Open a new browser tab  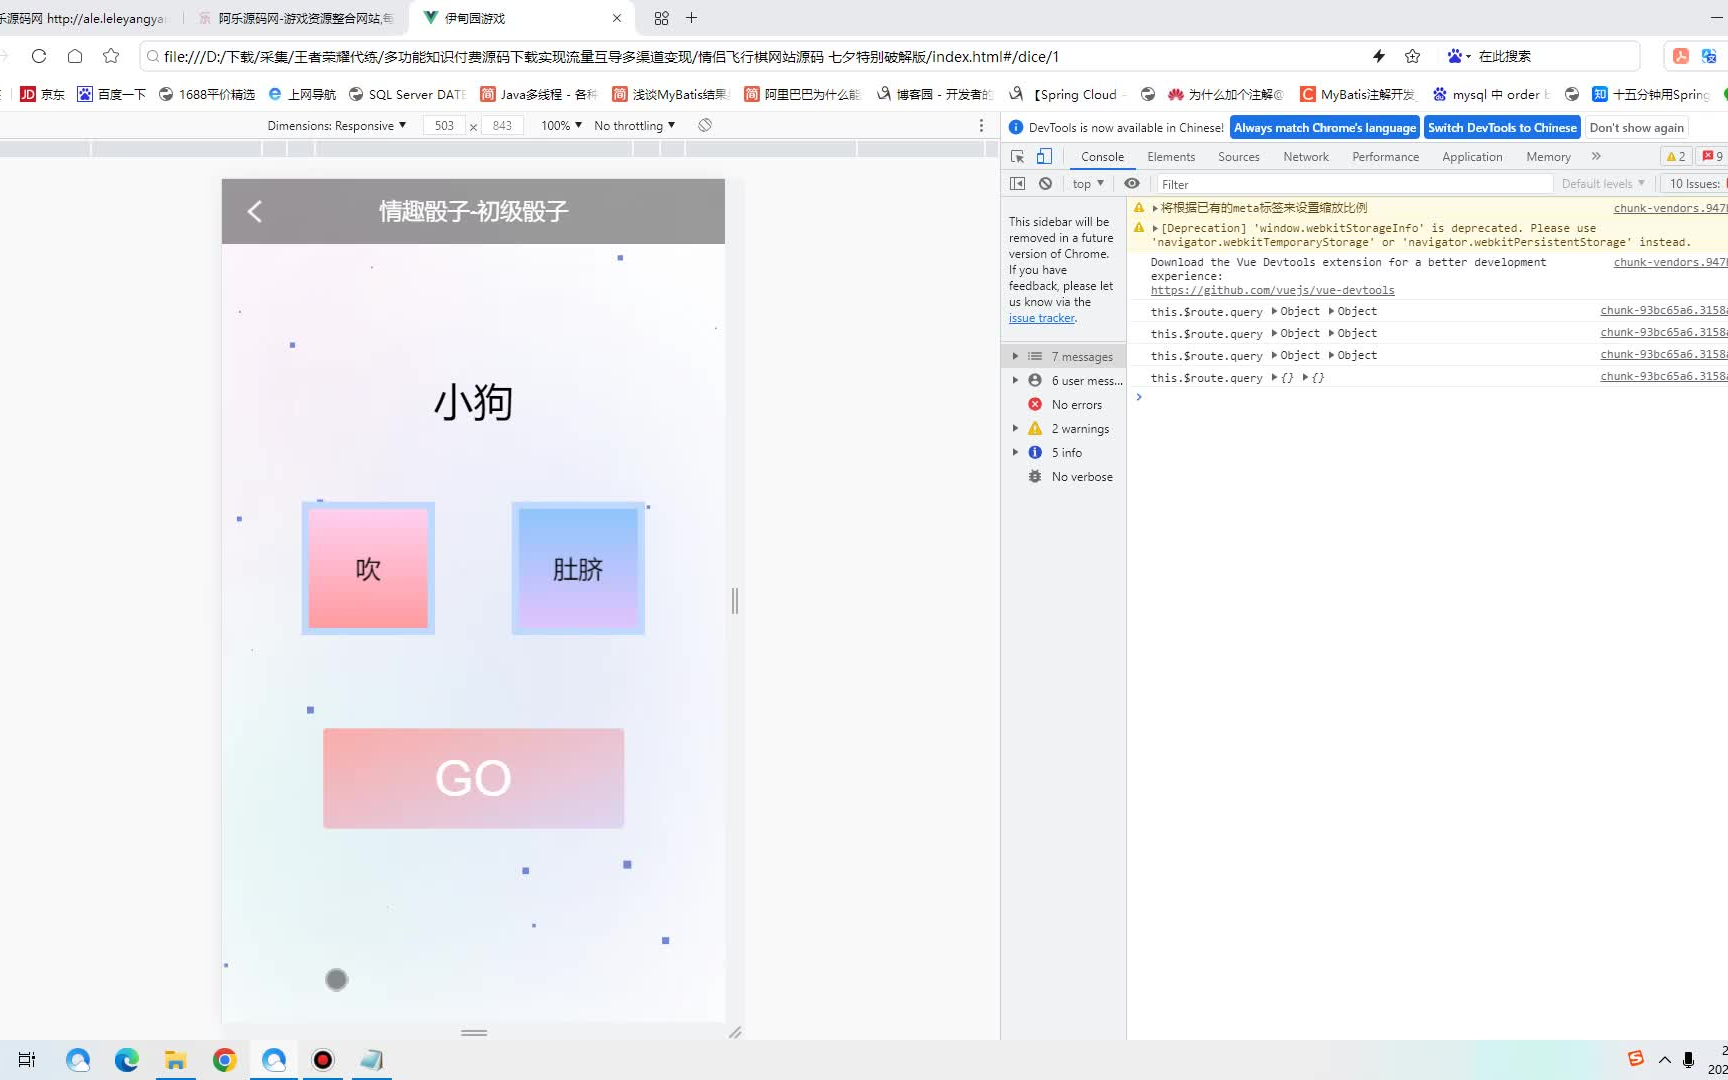click(x=691, y=18)
